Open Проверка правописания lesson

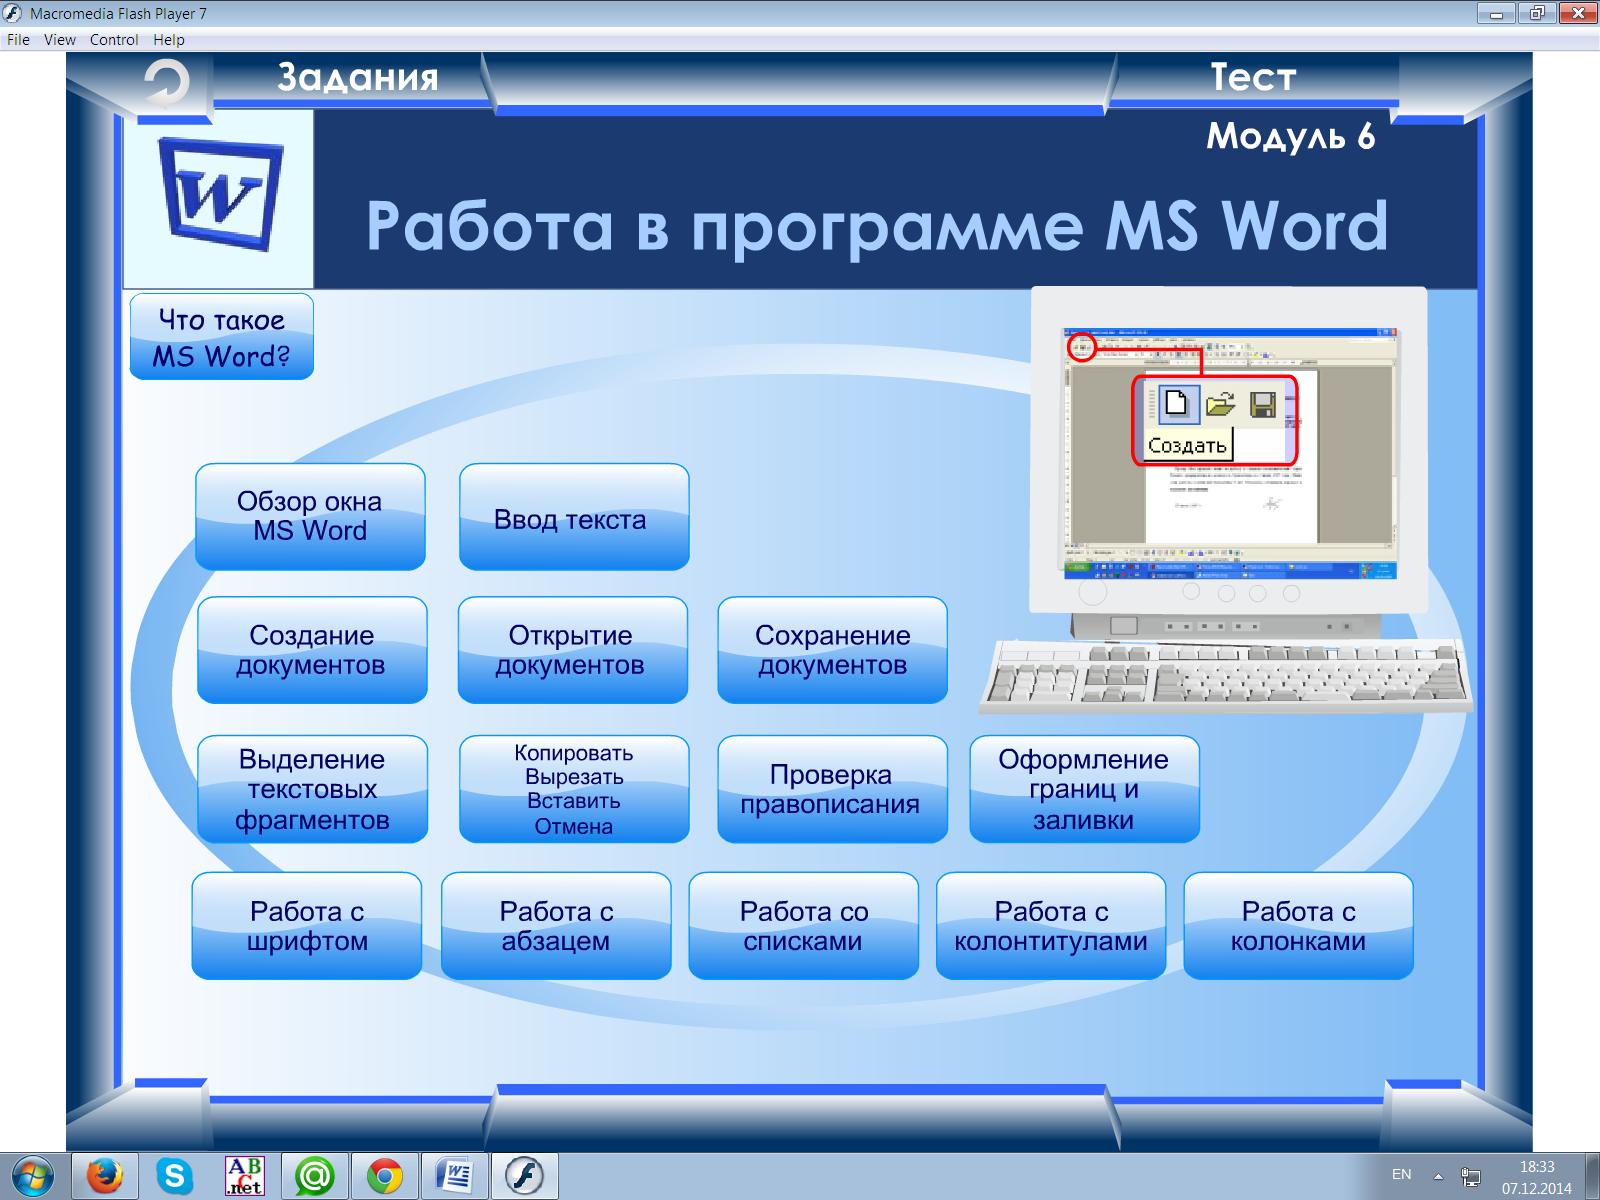832,789
